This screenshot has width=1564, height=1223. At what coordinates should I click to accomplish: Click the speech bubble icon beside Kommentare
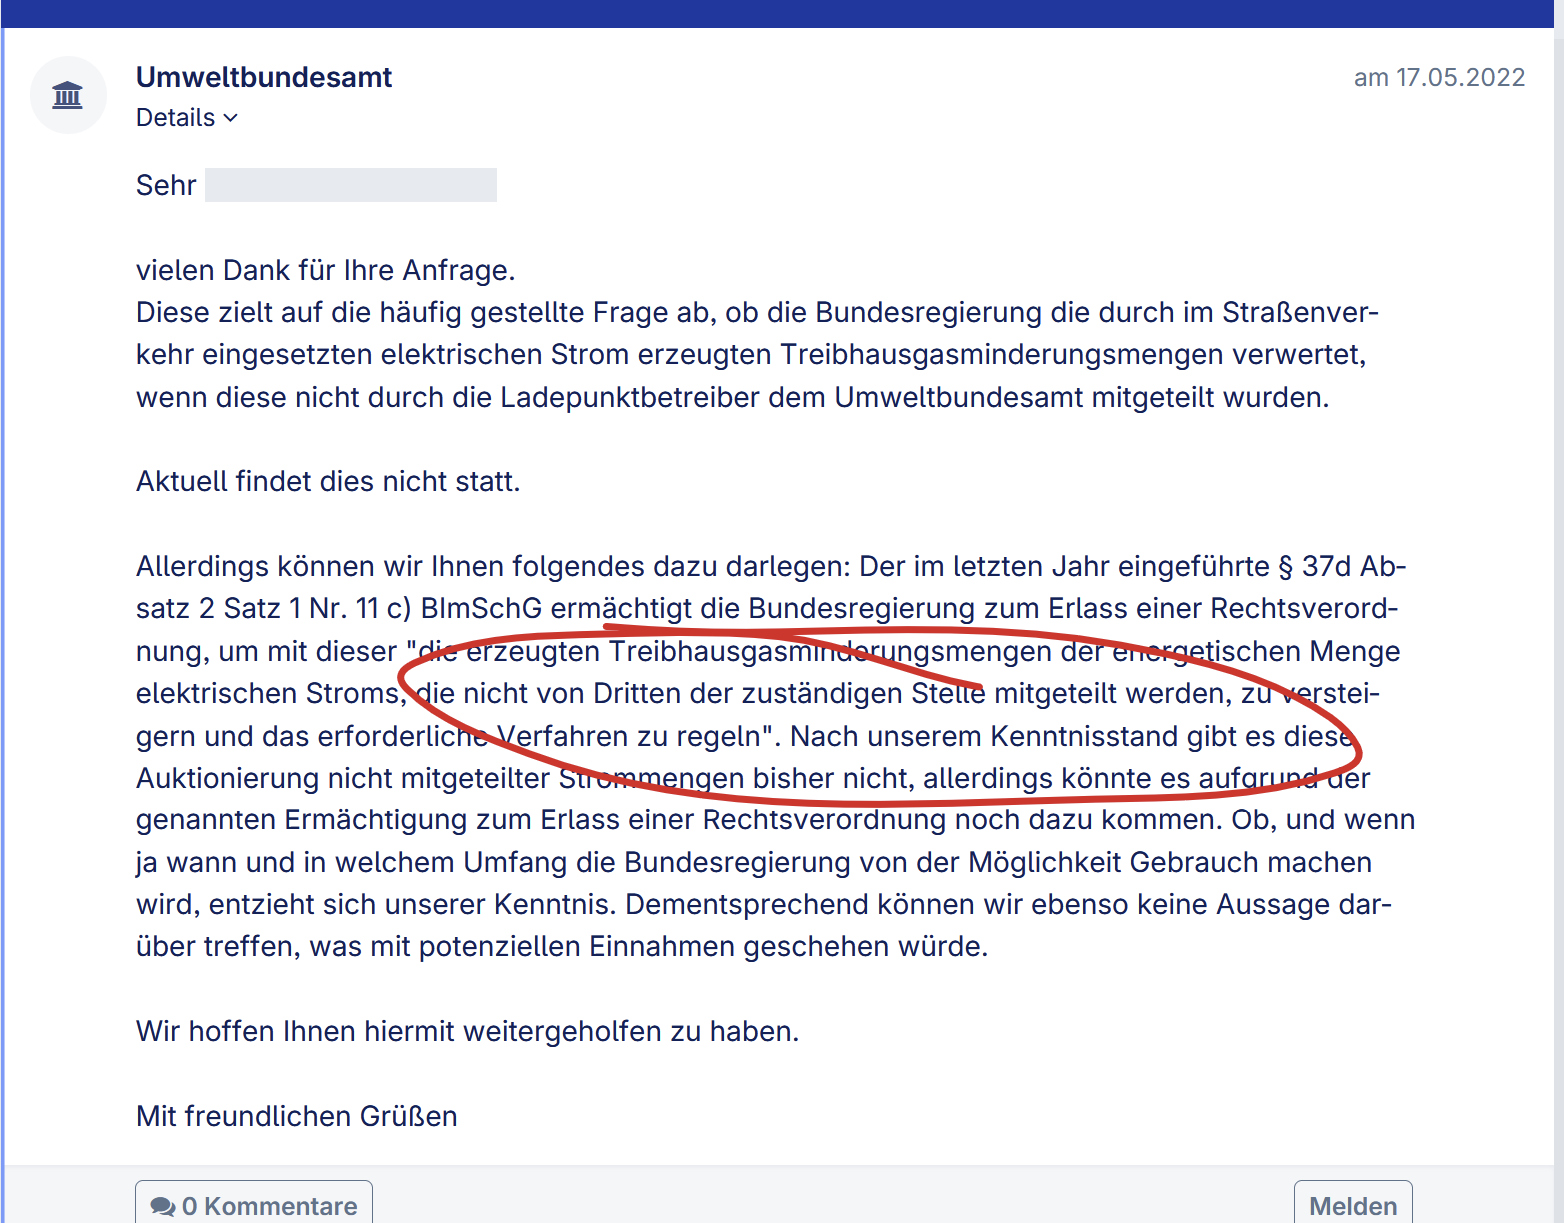(x=162, y=1206)
